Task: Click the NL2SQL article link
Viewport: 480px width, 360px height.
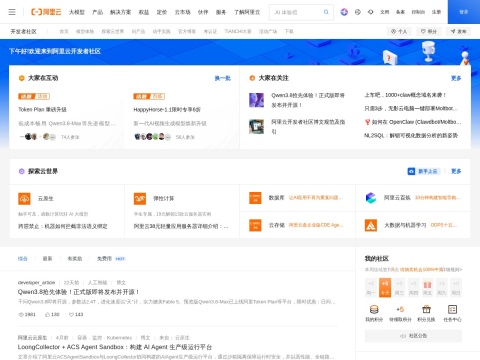Action: tap(411, 135)
